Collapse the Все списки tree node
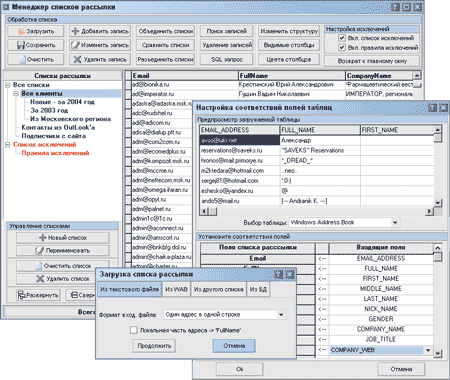 tap(8, 85)
